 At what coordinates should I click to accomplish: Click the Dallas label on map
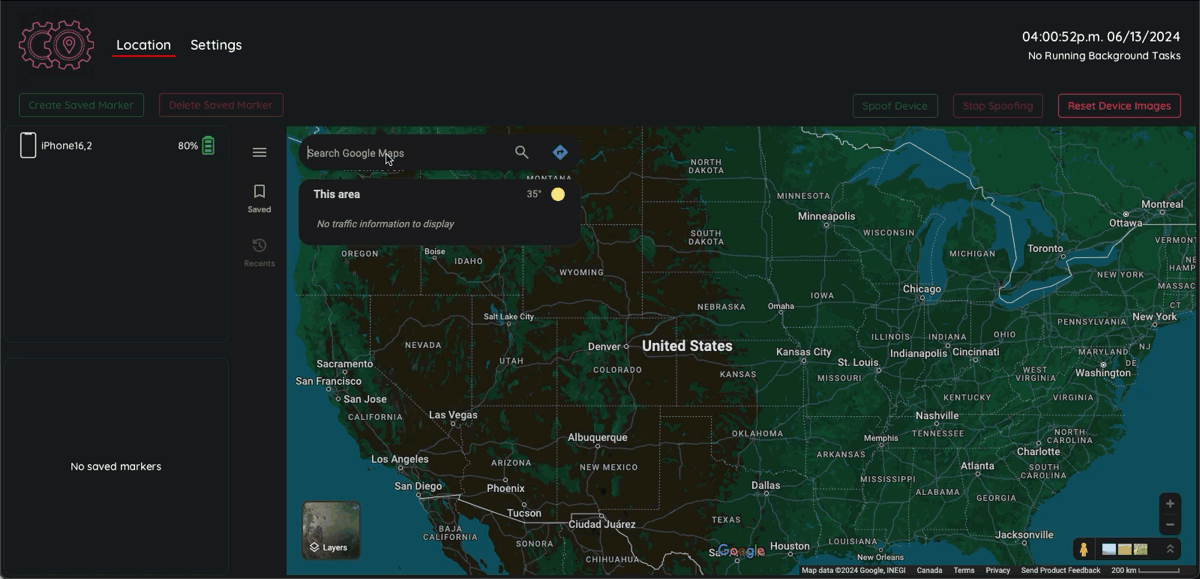pyautogui.click(x=766, y=486)
